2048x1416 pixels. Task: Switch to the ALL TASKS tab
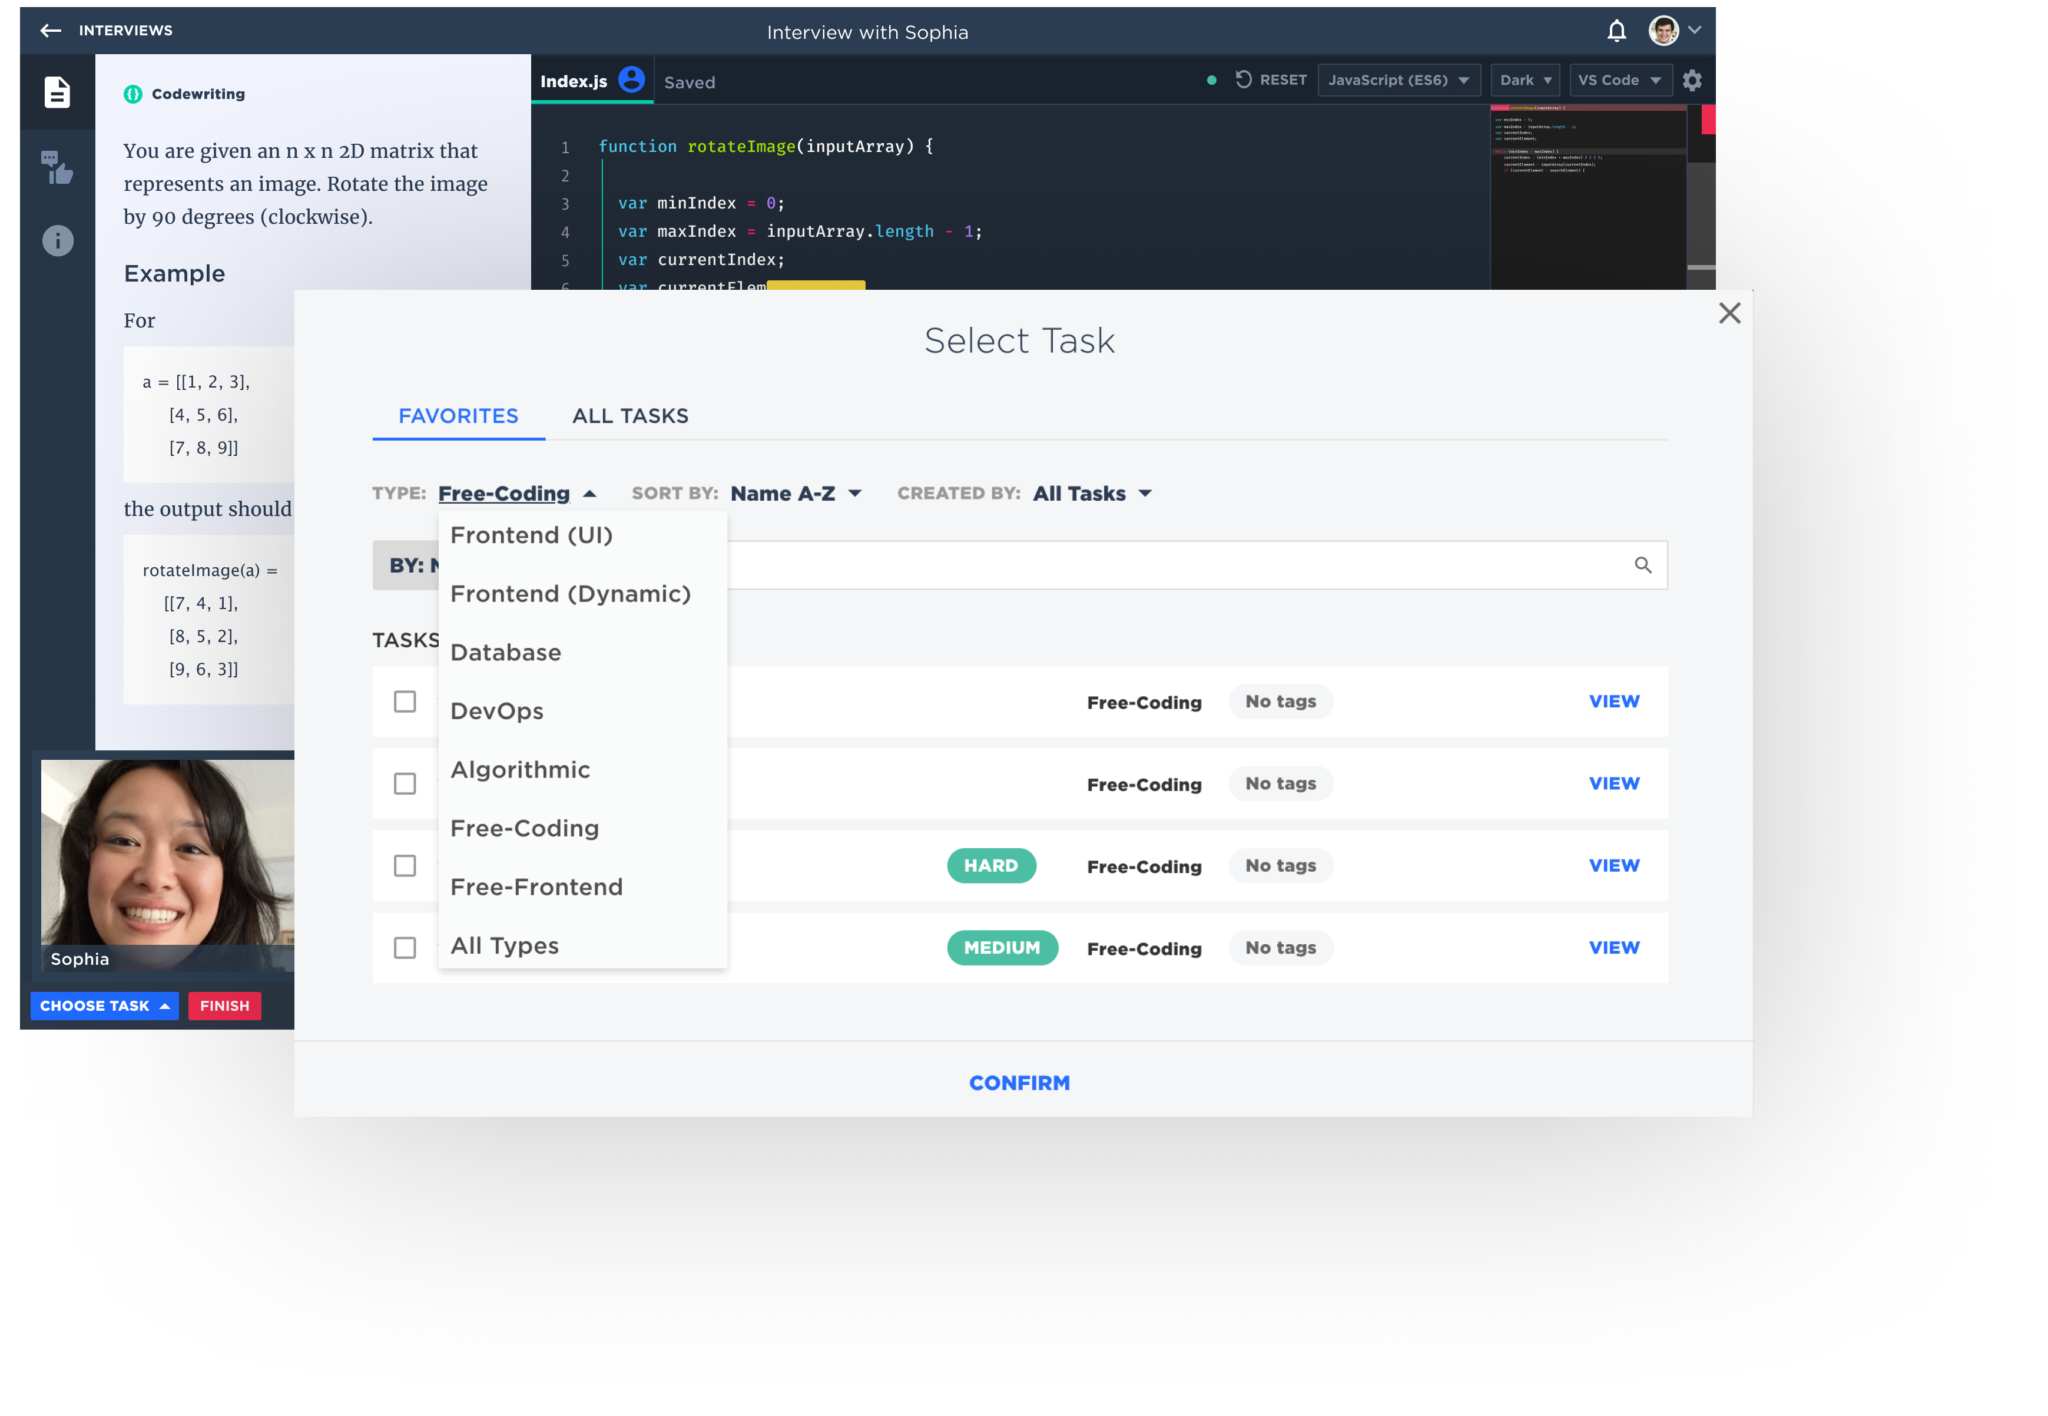click(630, 416)
